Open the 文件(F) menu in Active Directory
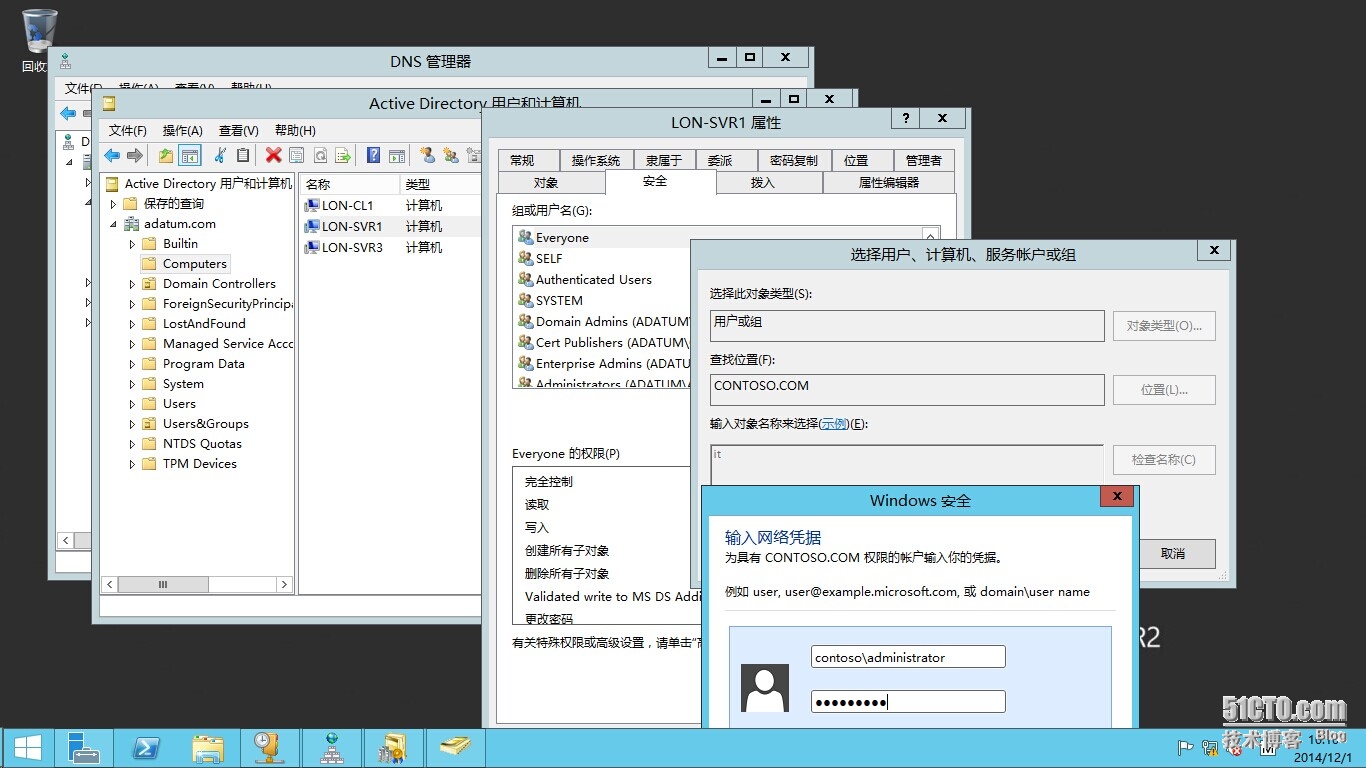Image resolution: width=1366 pixels, height=768 pixels. coord(128,130)
